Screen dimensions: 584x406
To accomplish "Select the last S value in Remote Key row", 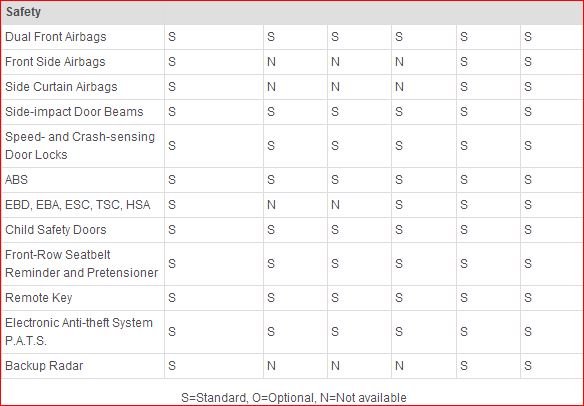I will point(528,298).
